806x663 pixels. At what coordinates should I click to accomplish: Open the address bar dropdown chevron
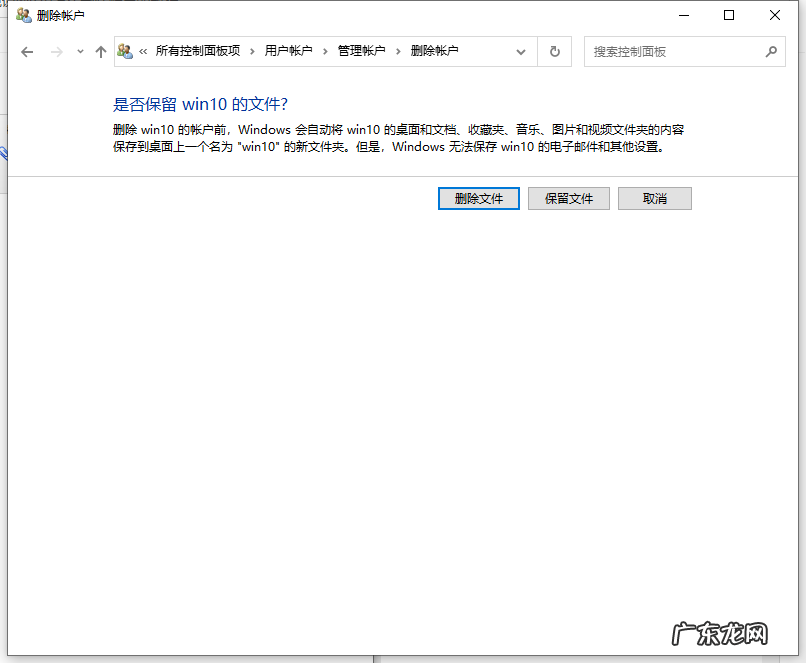pos(520,51)
